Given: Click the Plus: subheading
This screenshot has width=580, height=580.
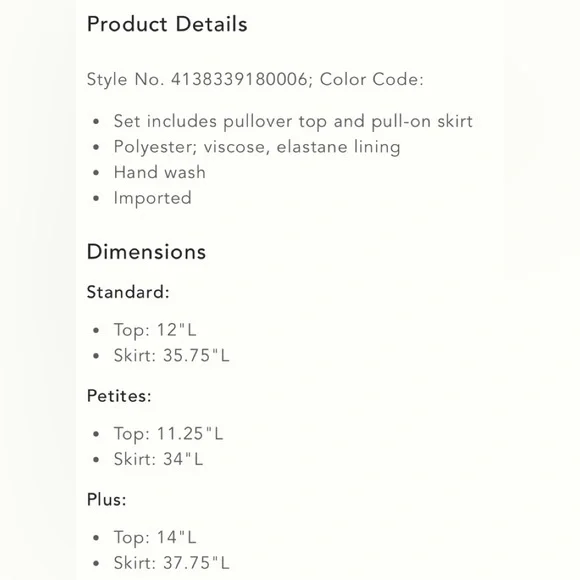Looking at the screenshot, I should (107, 500).
